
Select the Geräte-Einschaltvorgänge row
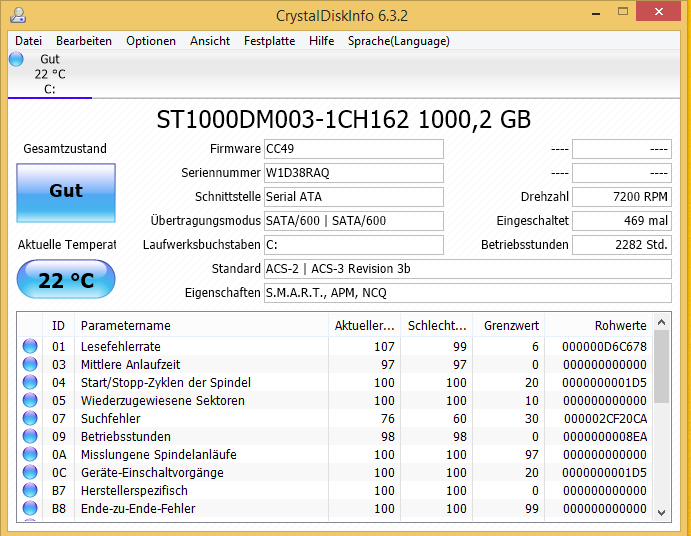[x=336, y=473]
